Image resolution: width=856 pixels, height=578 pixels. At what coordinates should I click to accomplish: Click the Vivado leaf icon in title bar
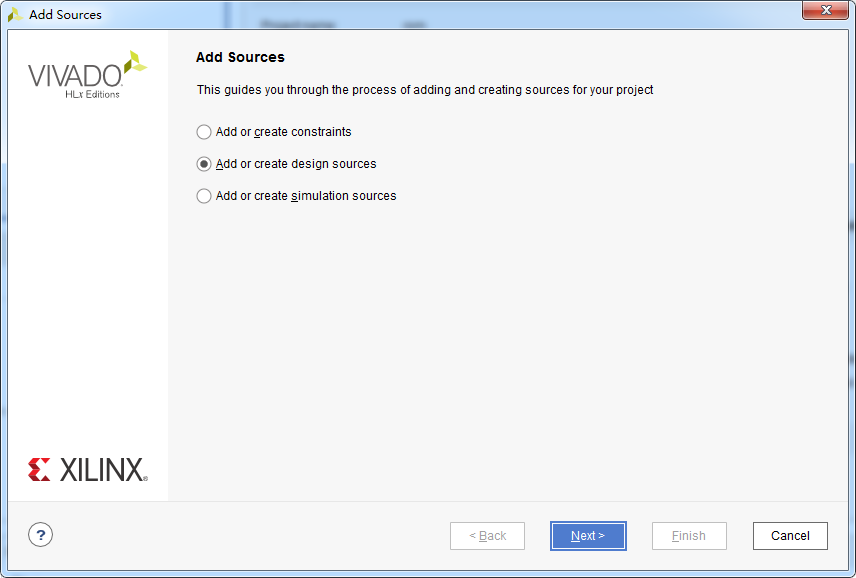click(x=15, y=14)
